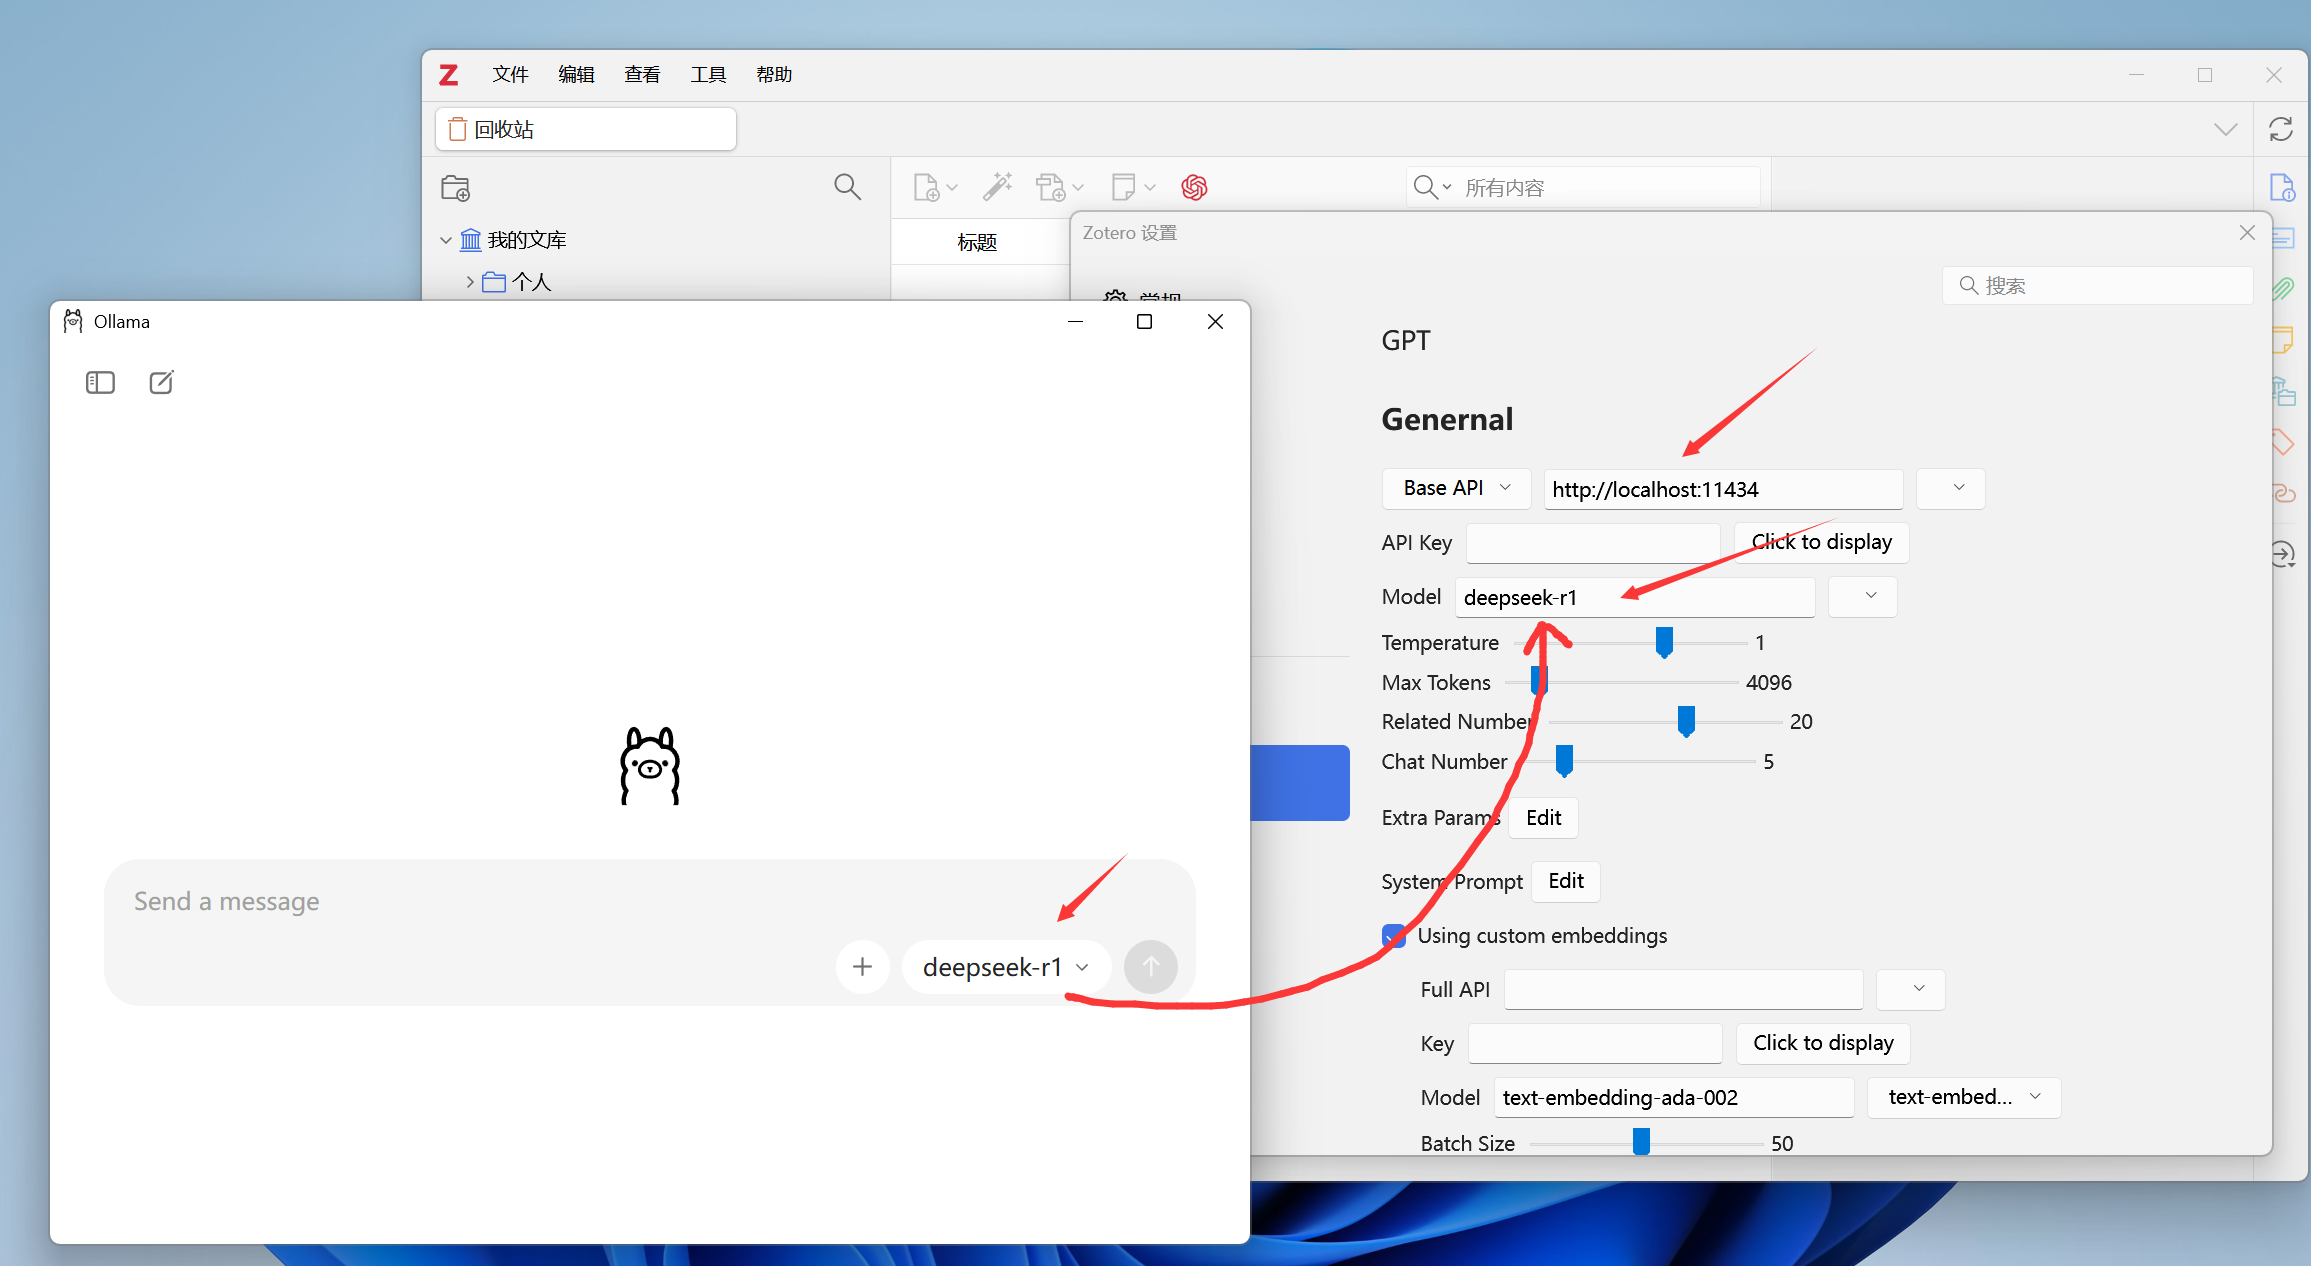Open the 文件 menu
Viewport: 2311px width, 1266px height.
click(x=510, y=75)
